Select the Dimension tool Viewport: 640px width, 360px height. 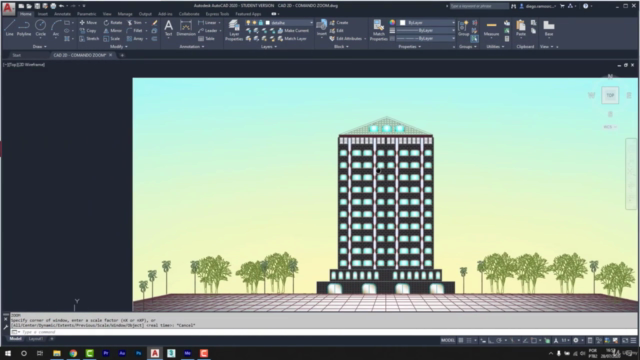pyautogui.click(x=186, y=28)
